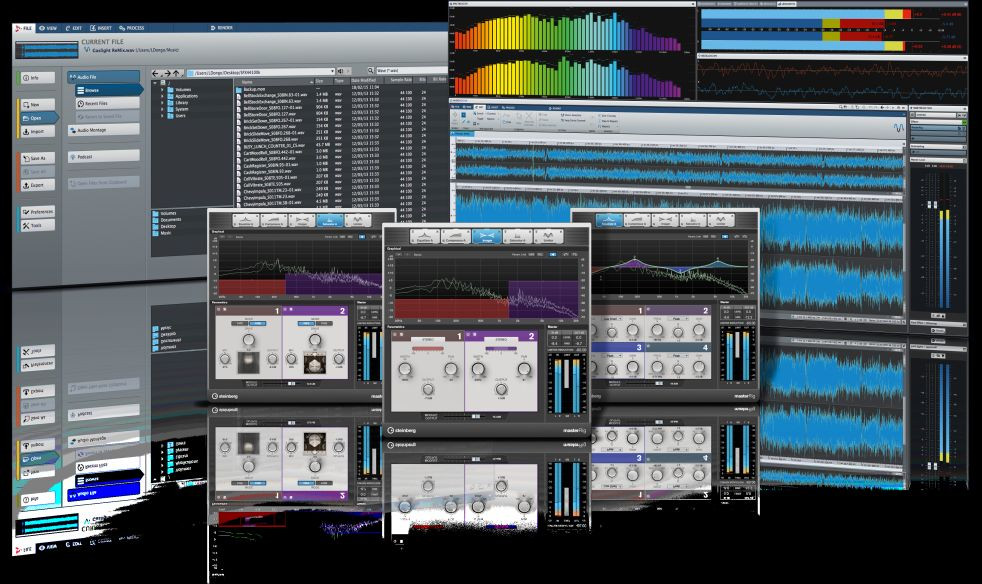
Task: Click the up-folder arrow in the browser toolbar
Action: (177, 70)
